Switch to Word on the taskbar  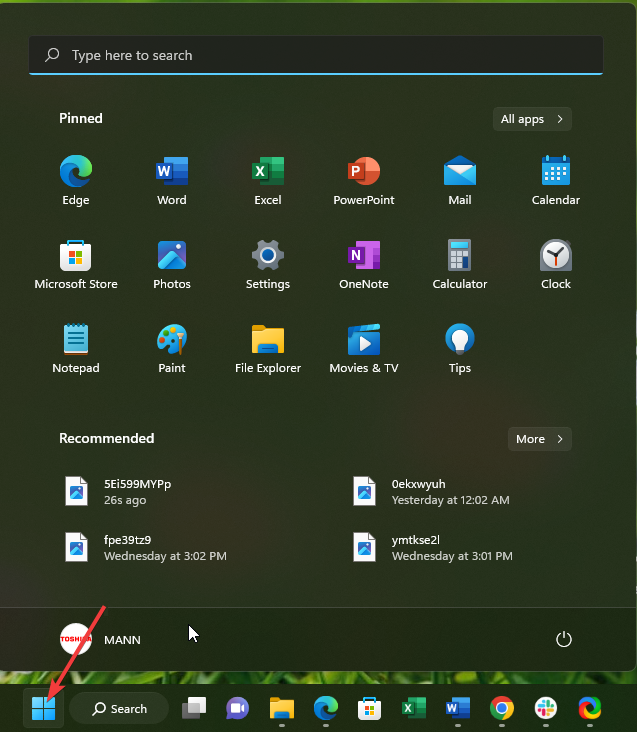pos(458,708)
